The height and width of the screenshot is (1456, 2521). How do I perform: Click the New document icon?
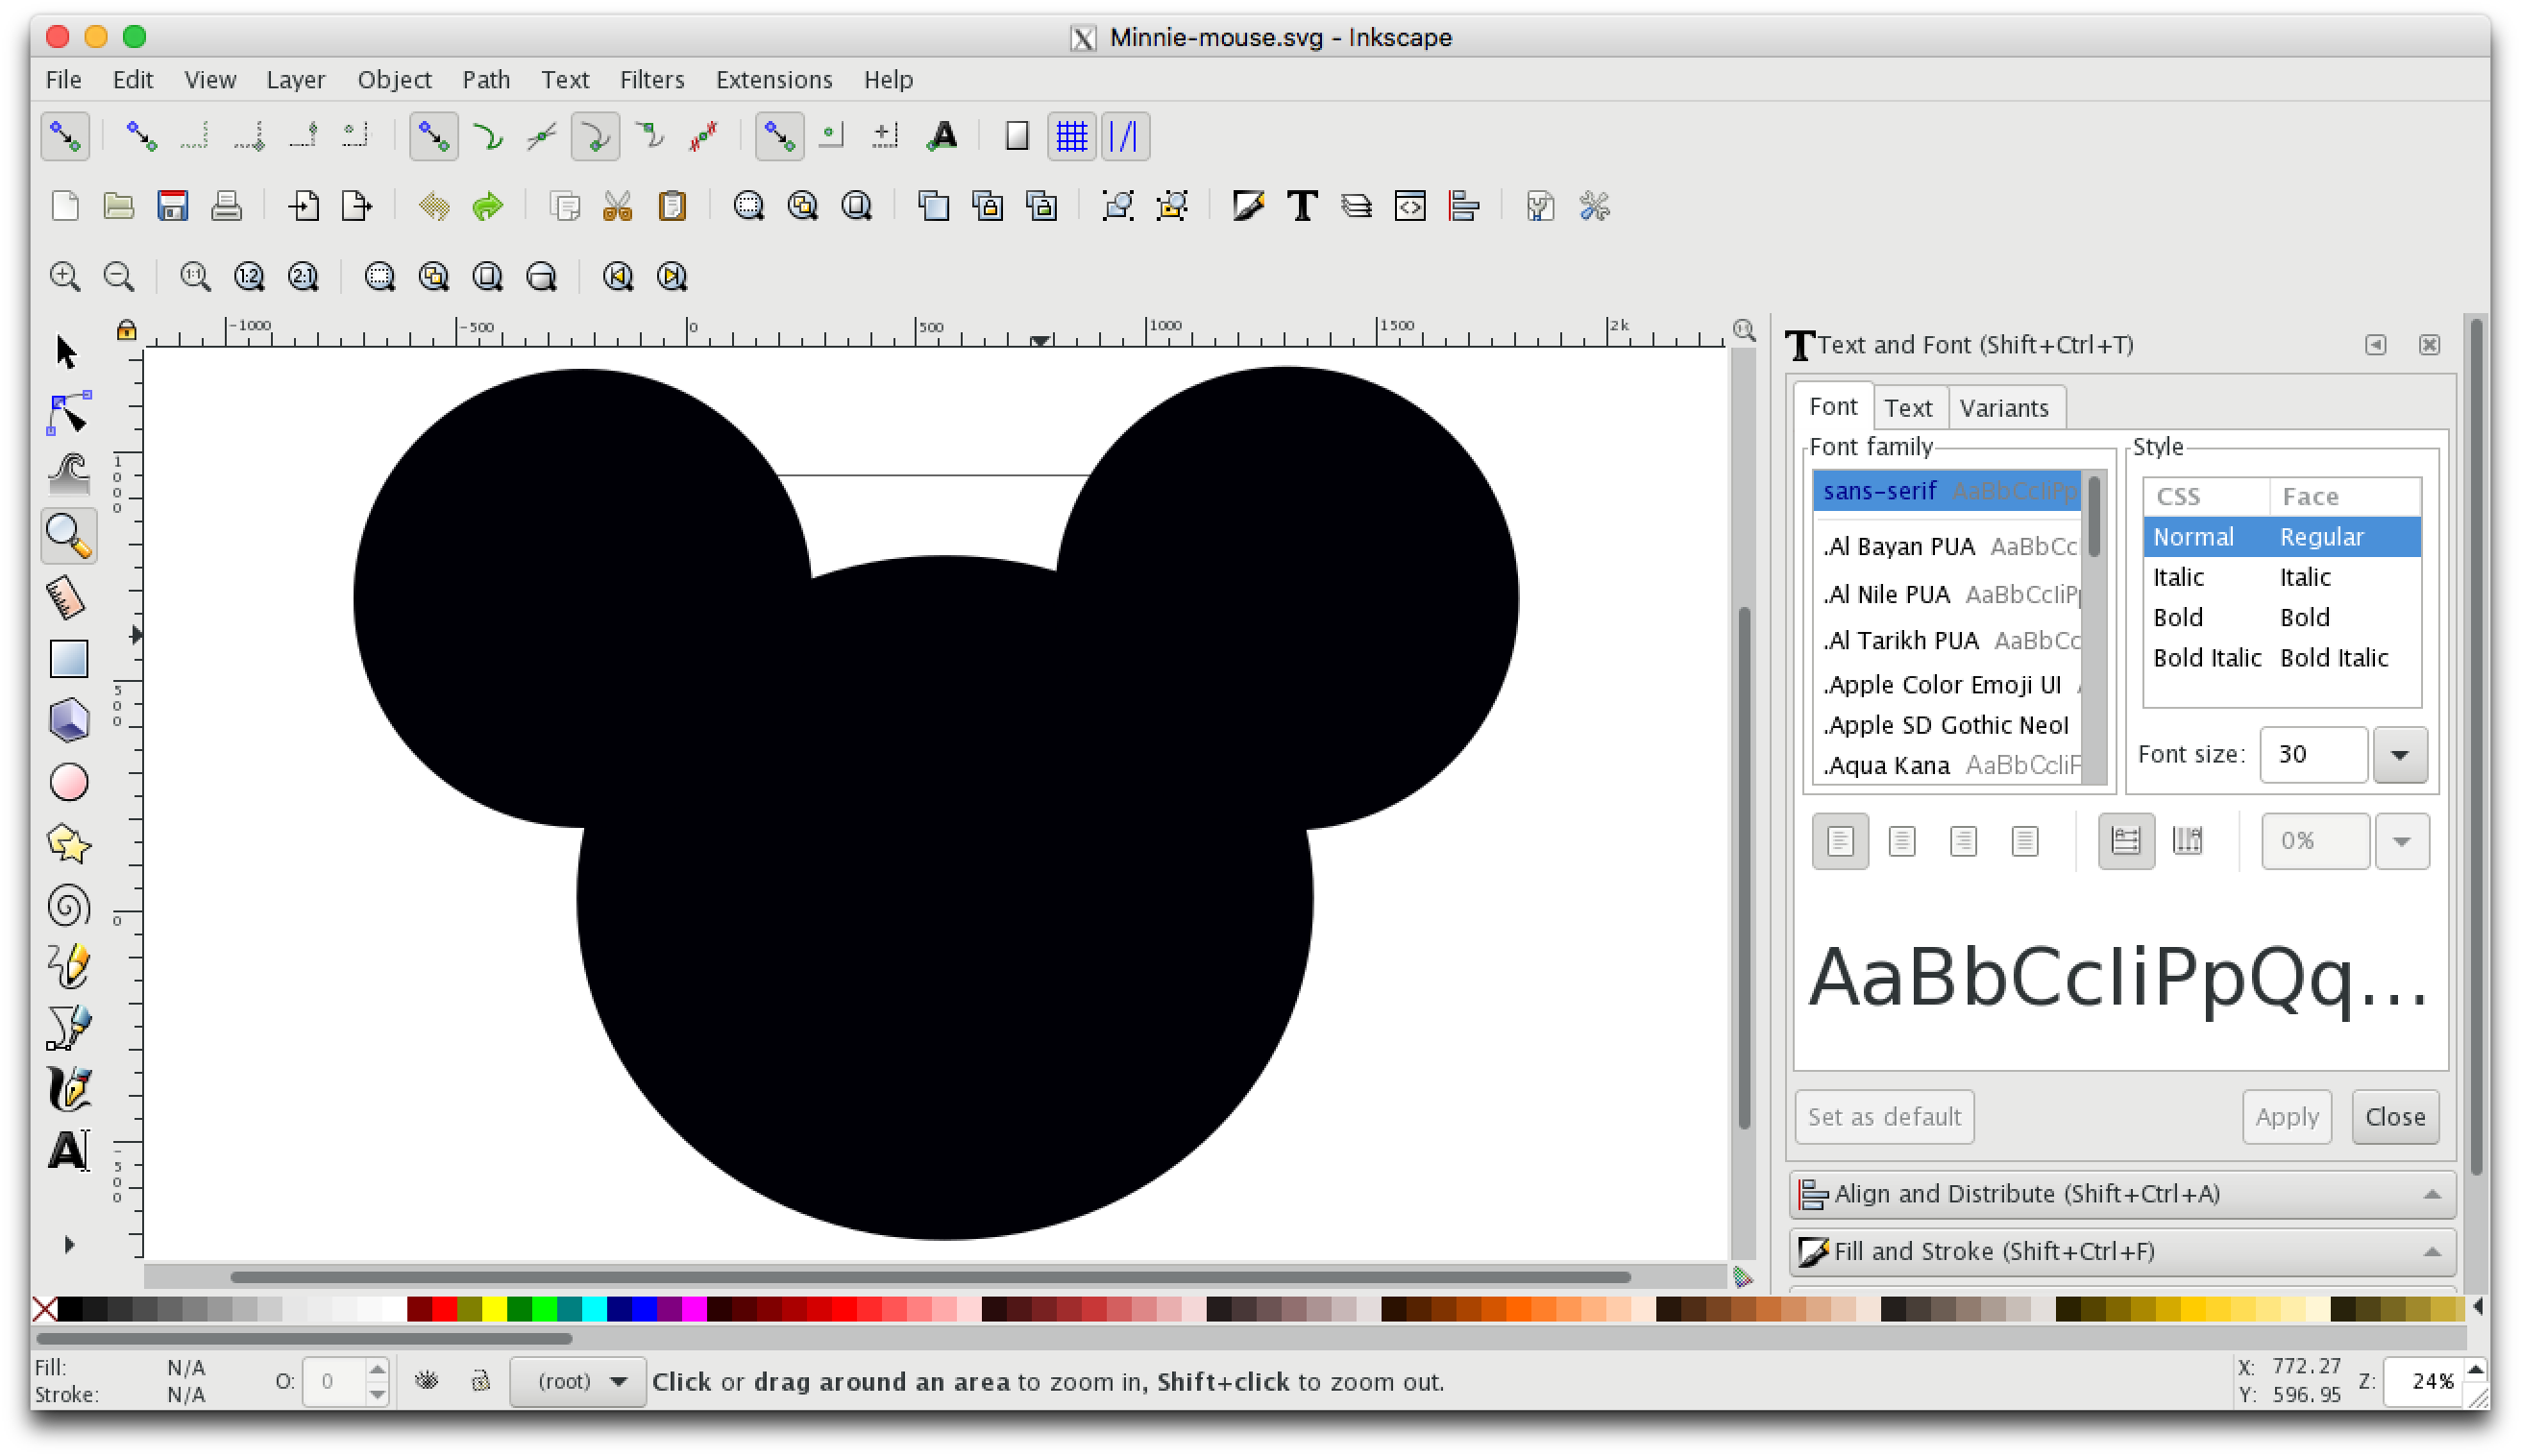click(64, 206)
